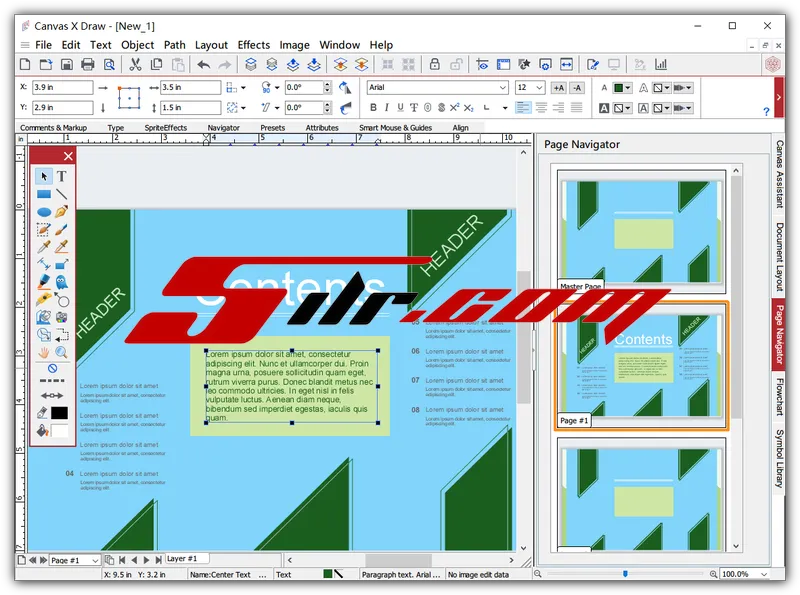
Task: Open the 100.0% zoom level dropdown
Action: click(764, 574)
